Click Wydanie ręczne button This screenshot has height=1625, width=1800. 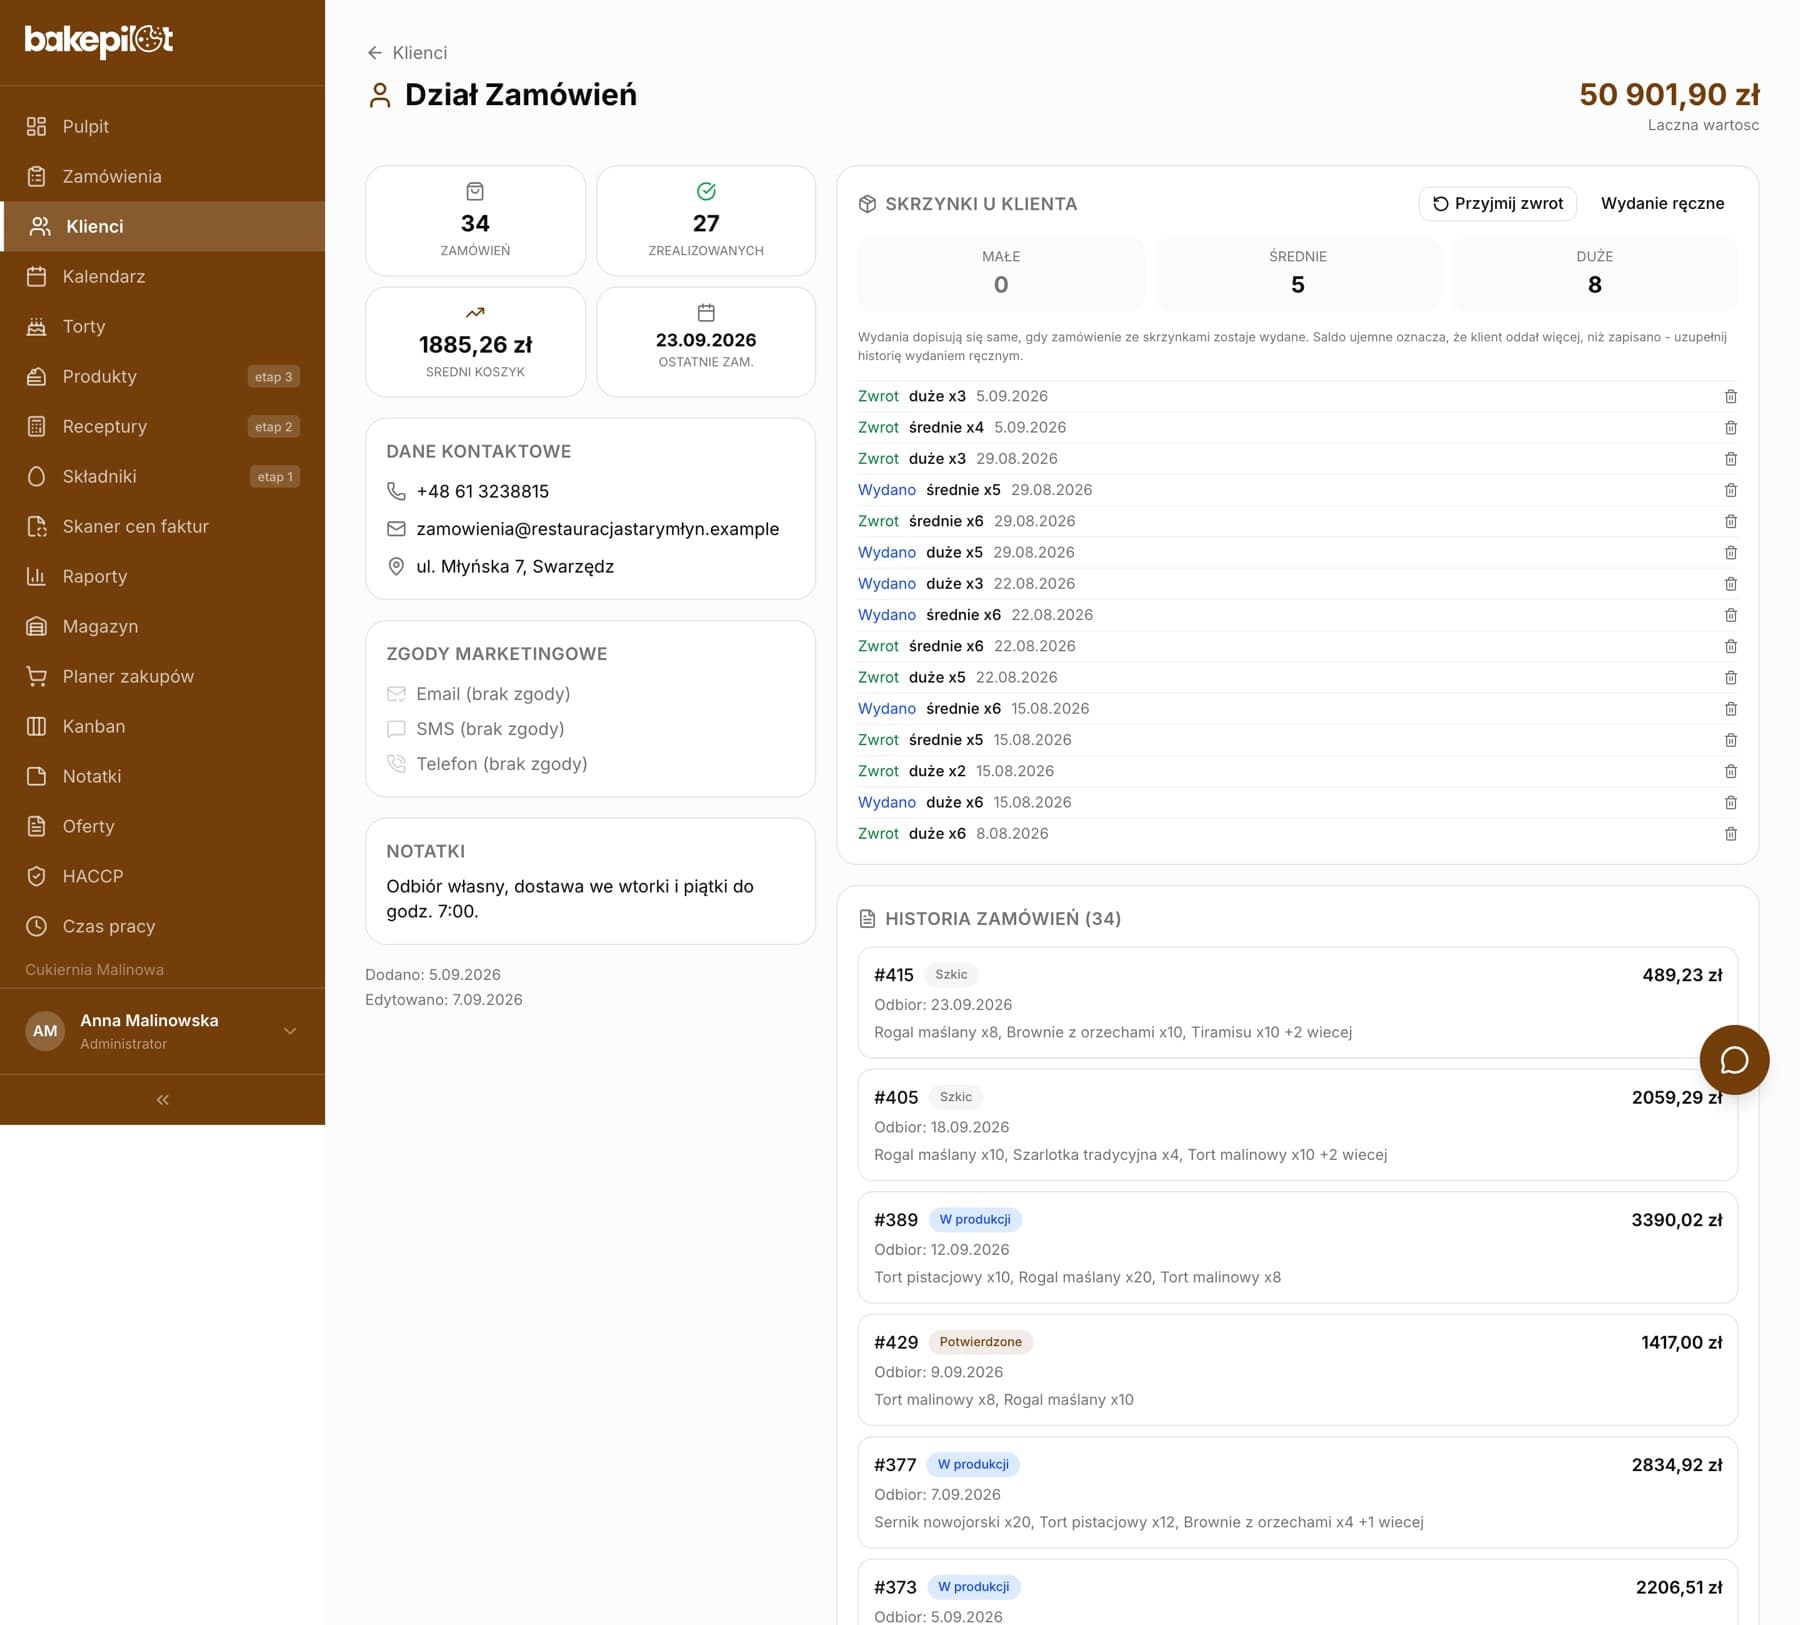point(1662,203)
